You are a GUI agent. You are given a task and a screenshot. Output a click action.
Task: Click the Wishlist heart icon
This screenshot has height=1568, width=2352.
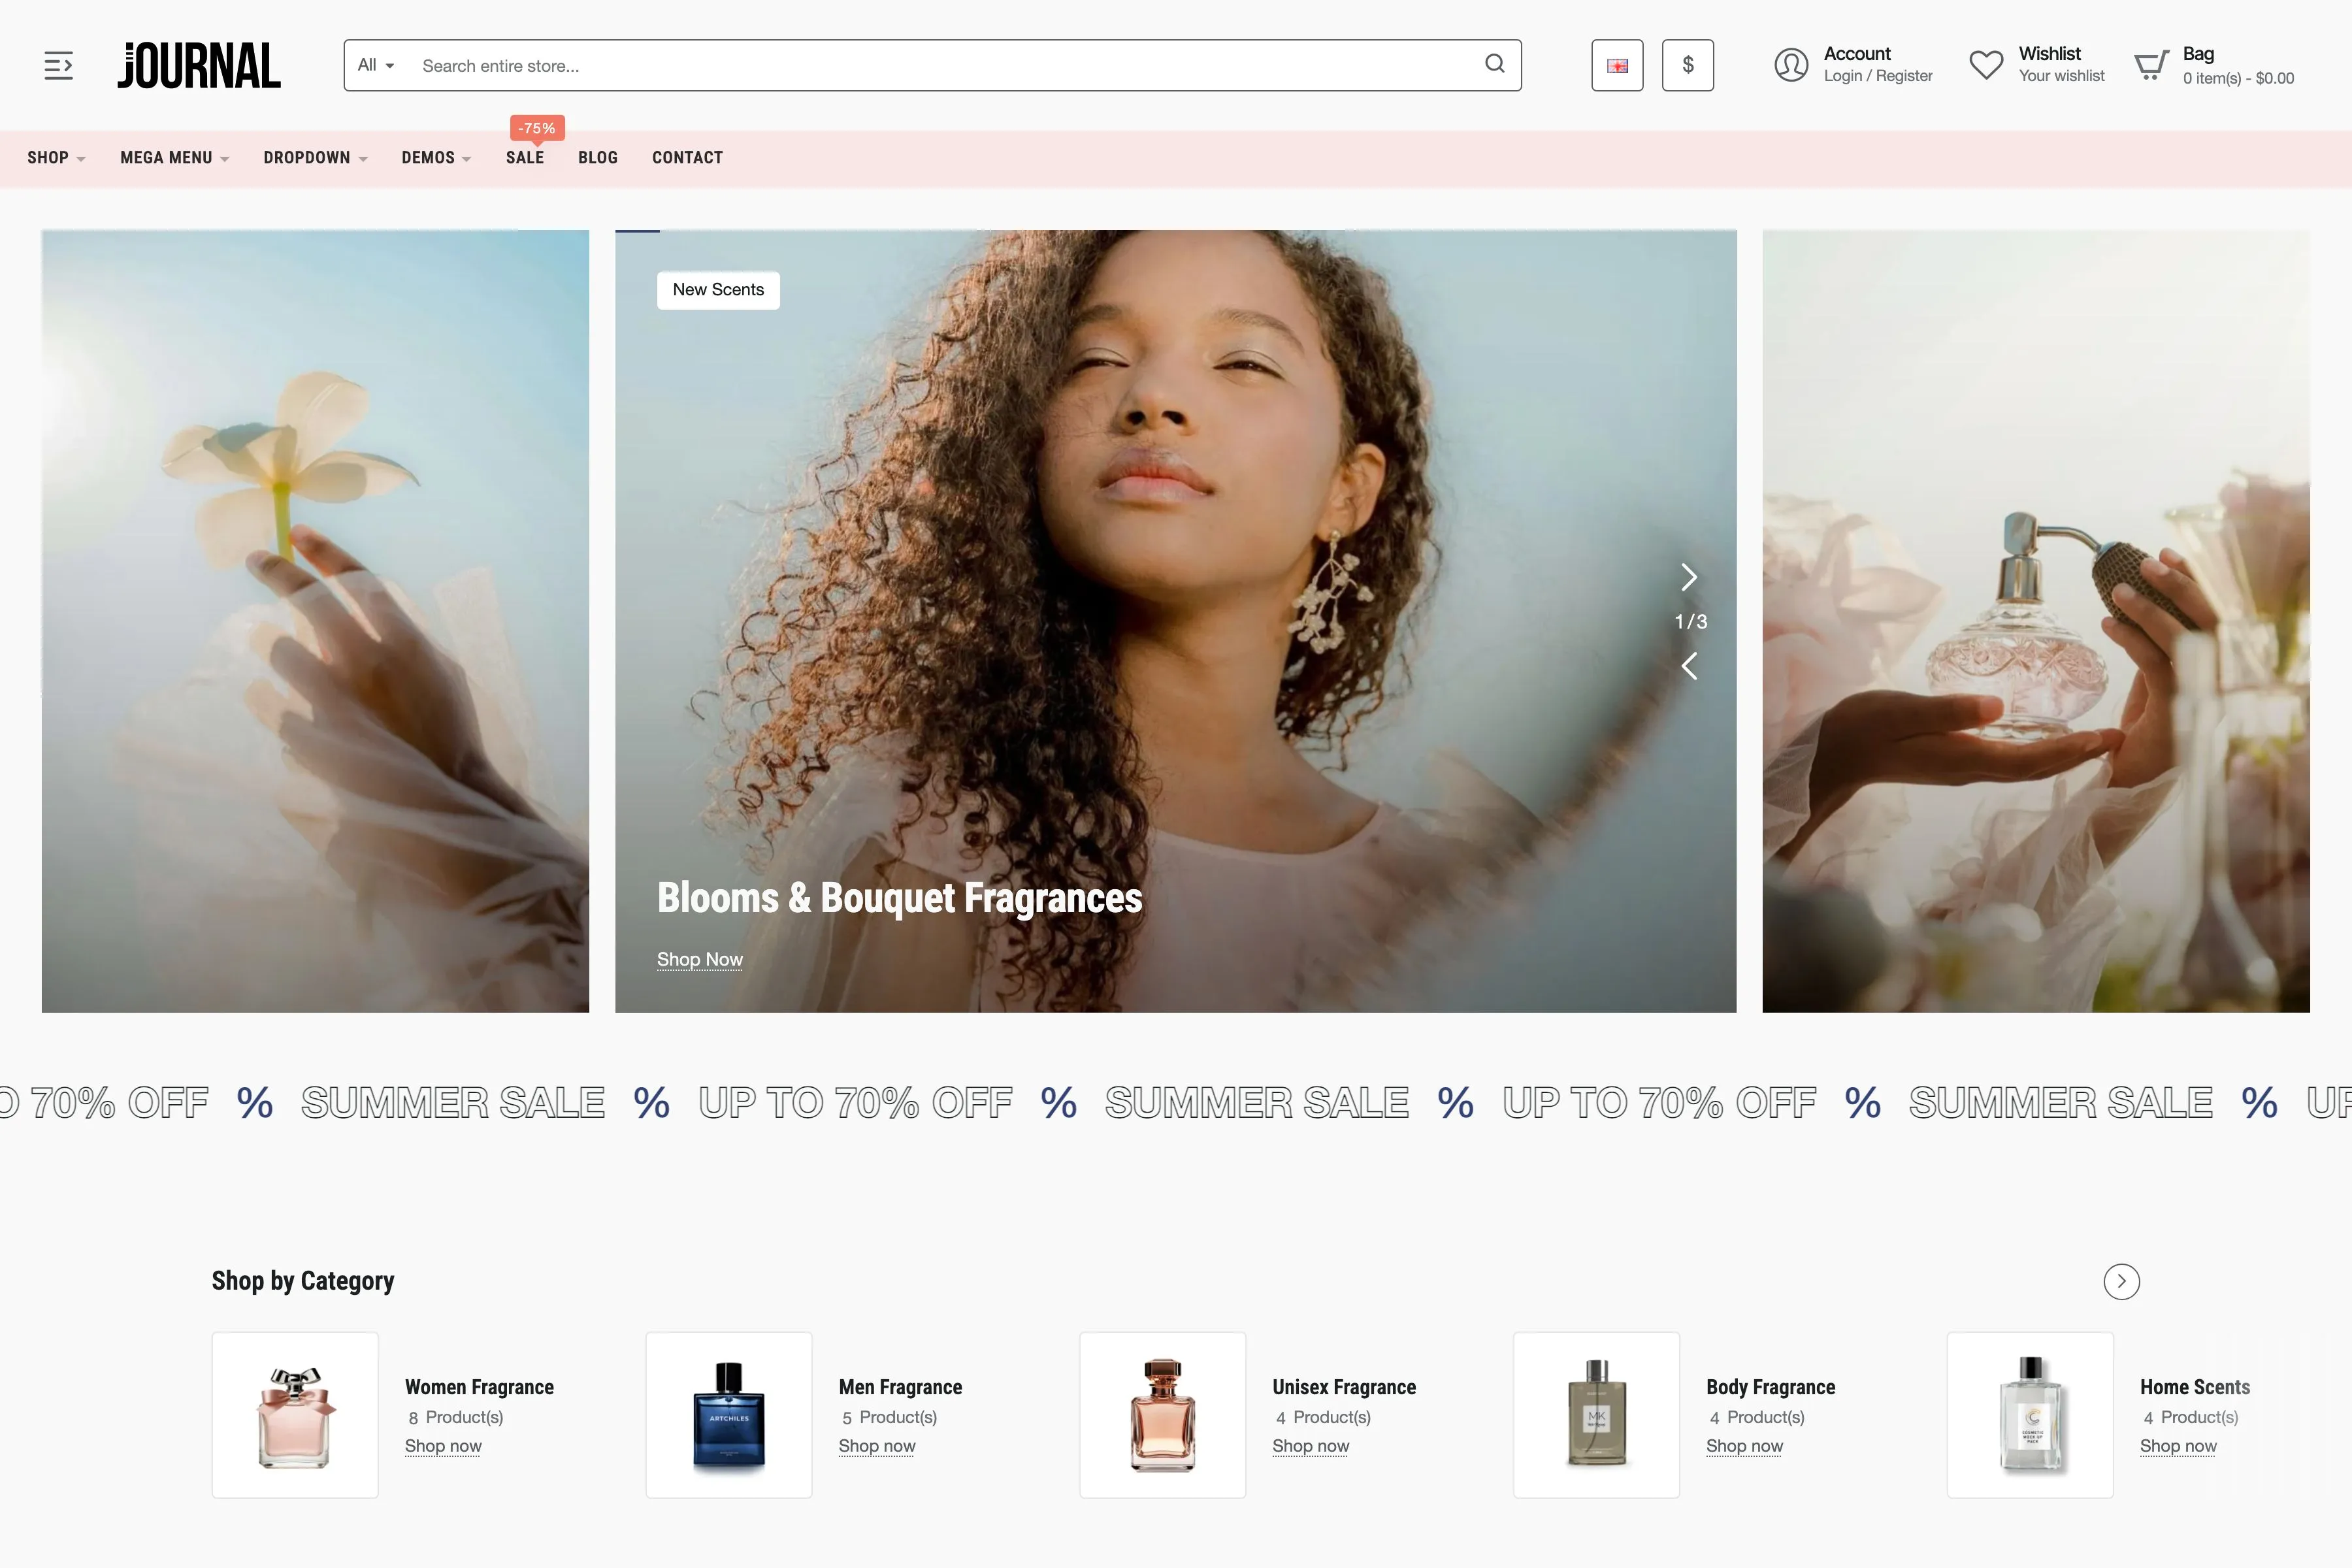1986,65
